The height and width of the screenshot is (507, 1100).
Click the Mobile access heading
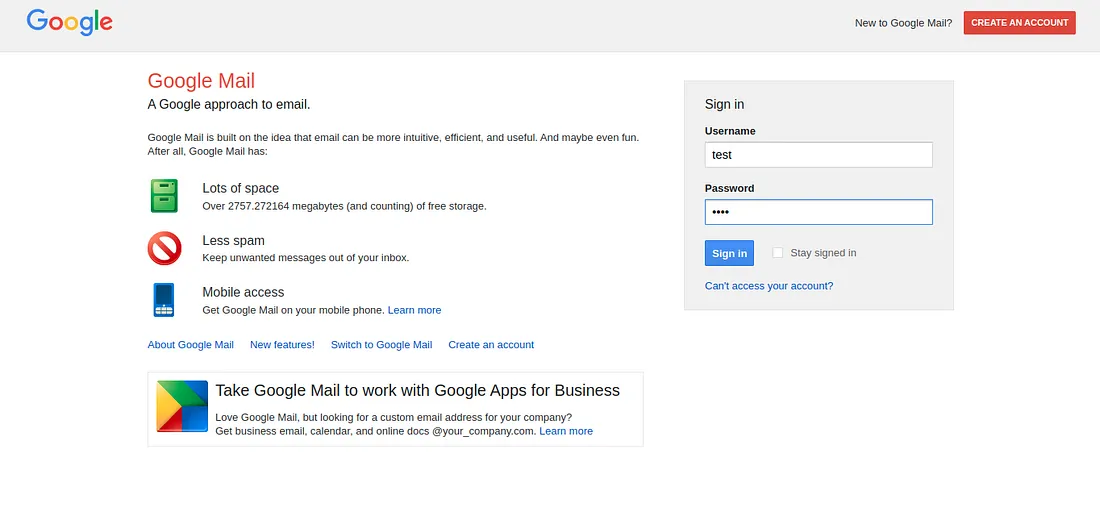tap(243, 292)
